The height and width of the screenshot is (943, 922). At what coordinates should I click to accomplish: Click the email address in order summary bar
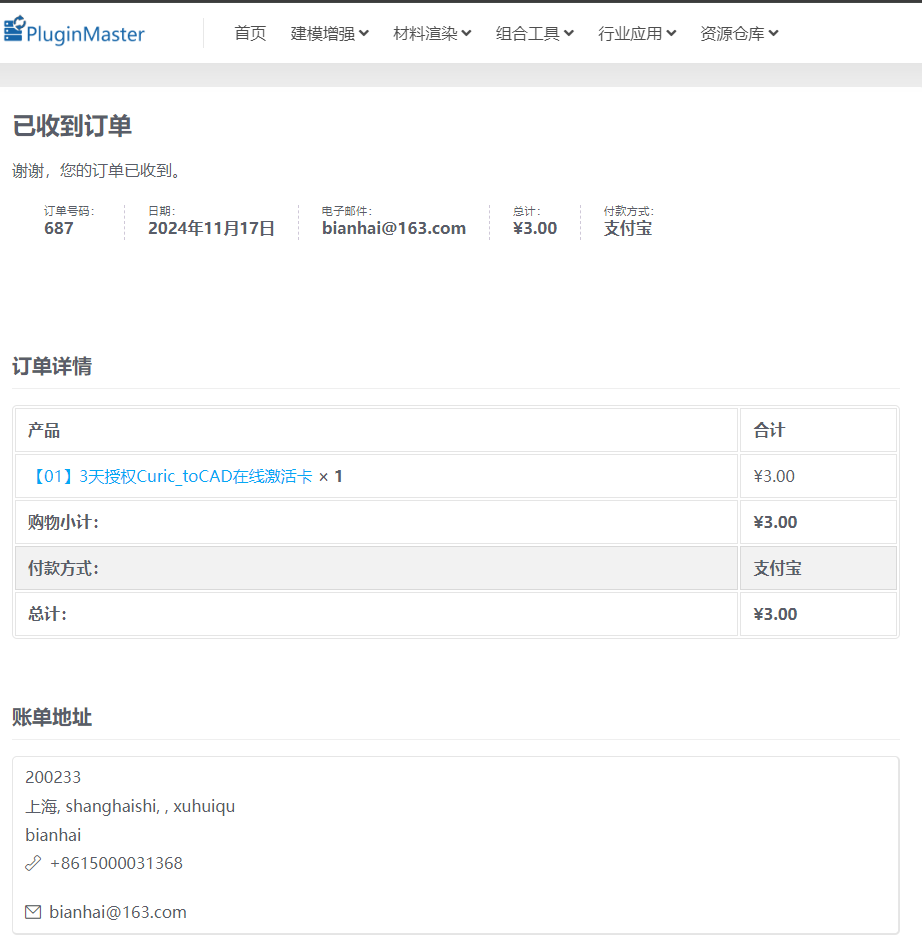393,228
